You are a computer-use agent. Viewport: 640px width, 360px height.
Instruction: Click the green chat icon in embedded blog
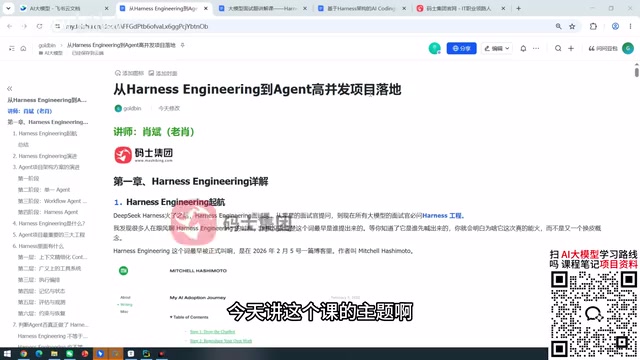coord(123,271)
